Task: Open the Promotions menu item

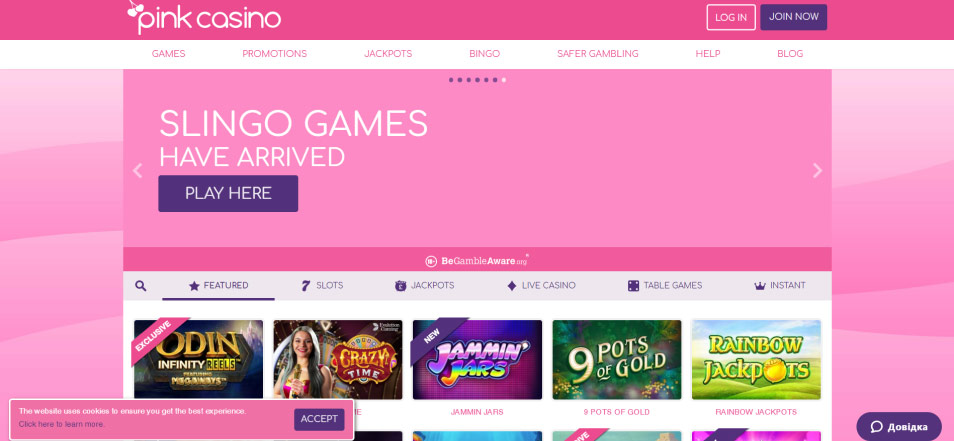Action: tap(274, 54)
